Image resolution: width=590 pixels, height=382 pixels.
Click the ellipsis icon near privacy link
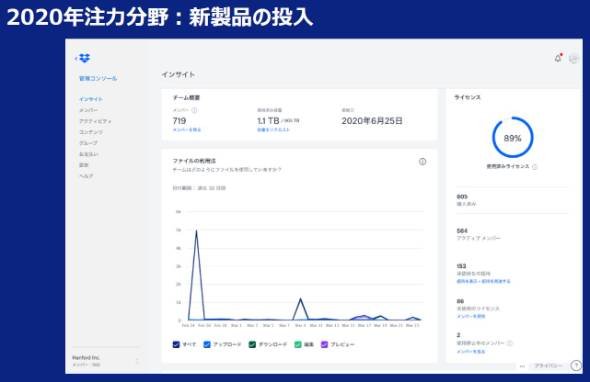click(522, 366)
